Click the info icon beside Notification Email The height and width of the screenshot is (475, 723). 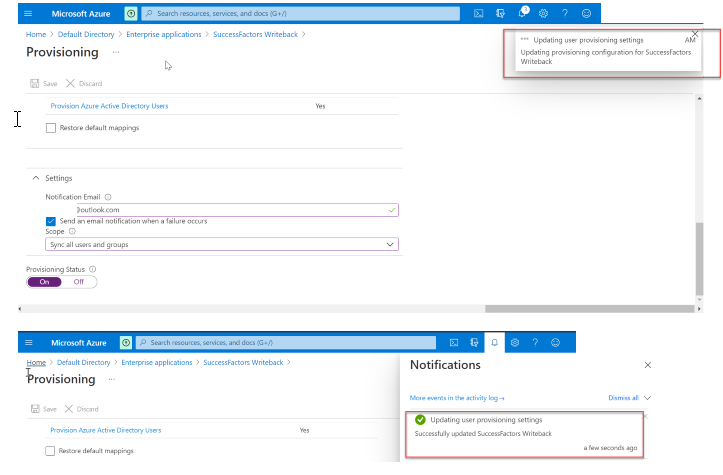(108, 197)
